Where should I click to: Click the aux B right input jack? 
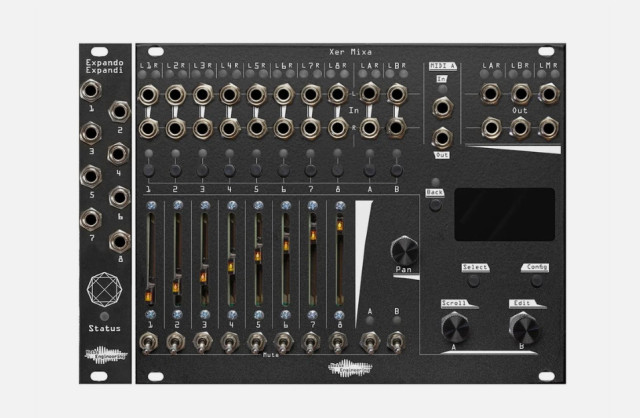coord(396,127)
